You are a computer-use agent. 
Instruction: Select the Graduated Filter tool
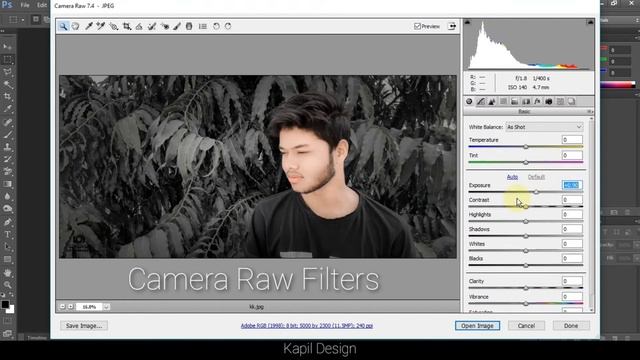(x=189, y=27)
